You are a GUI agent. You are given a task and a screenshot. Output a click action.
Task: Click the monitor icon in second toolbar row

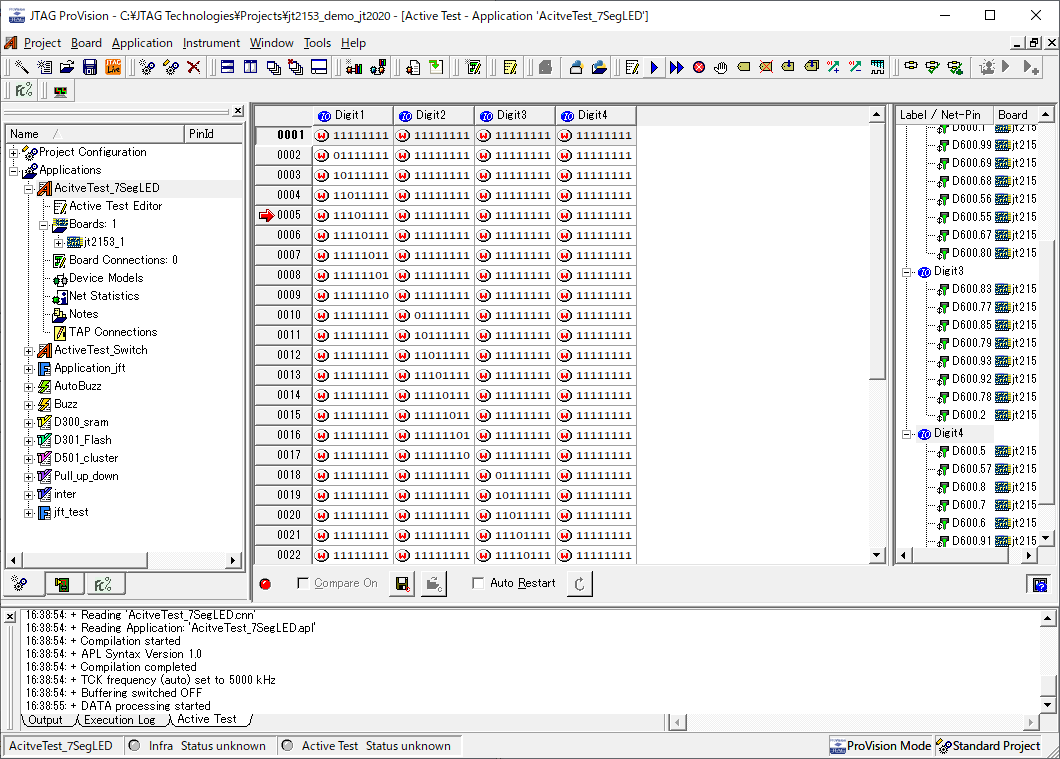(x=60, y=91)
